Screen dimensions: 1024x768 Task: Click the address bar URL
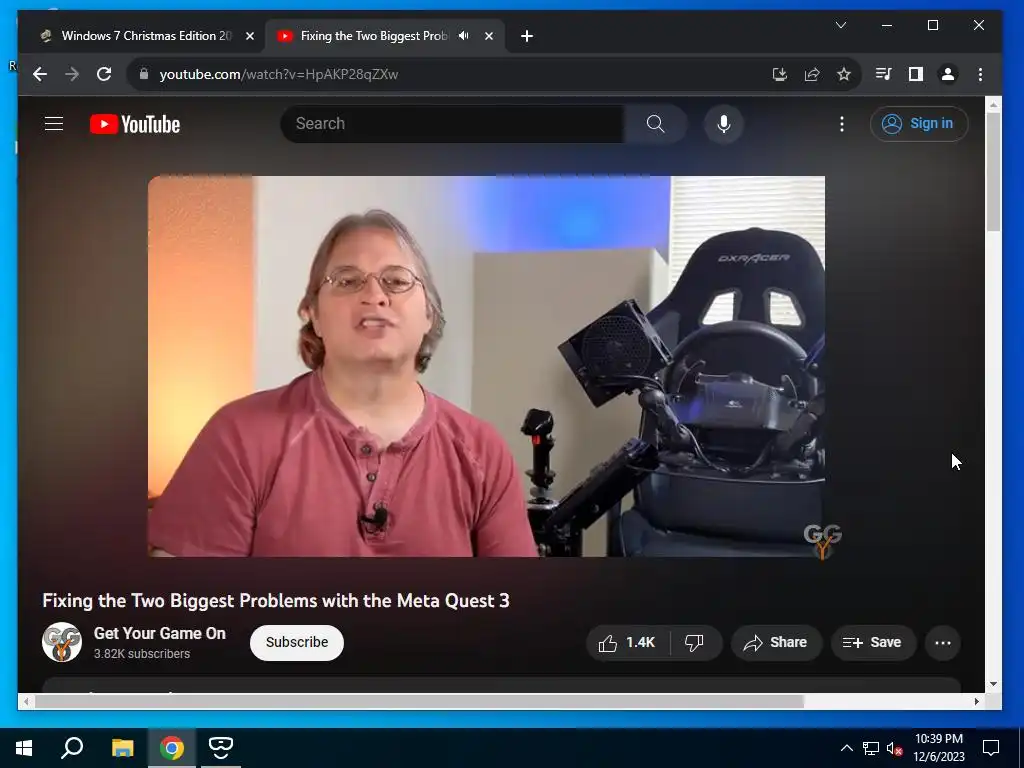279,74
